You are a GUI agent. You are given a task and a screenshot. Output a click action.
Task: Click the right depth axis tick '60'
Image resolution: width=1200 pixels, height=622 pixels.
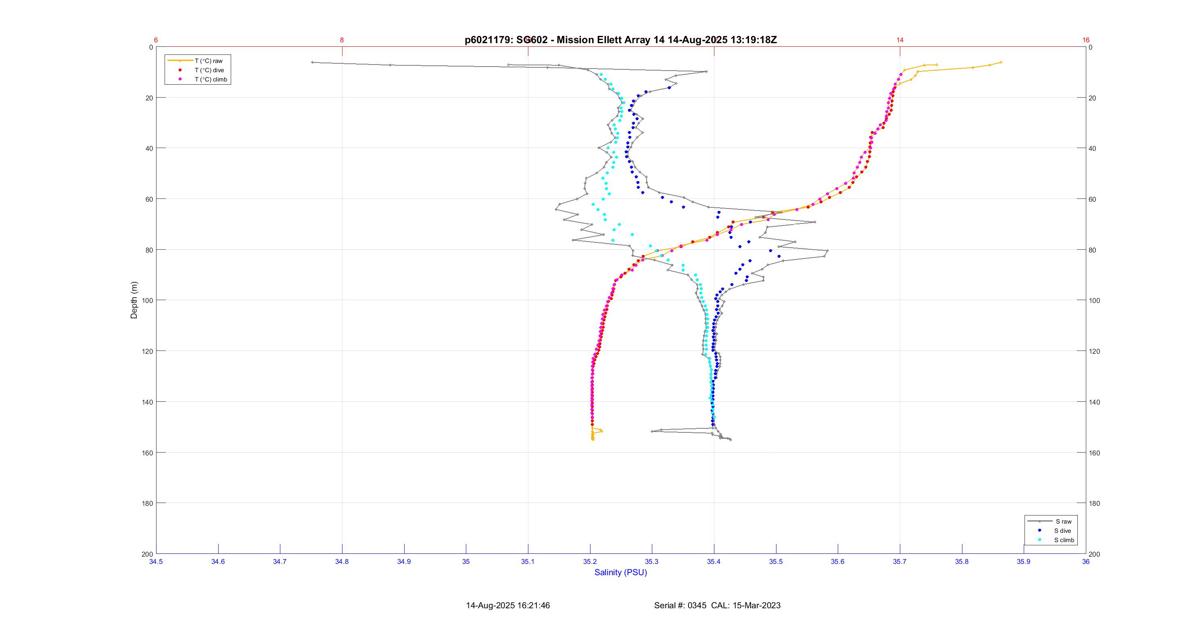[x=1092, y=199]
